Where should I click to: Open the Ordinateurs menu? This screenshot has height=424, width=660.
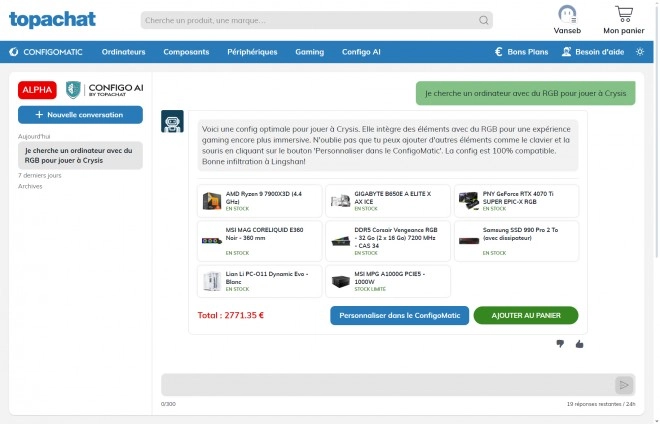123,52
